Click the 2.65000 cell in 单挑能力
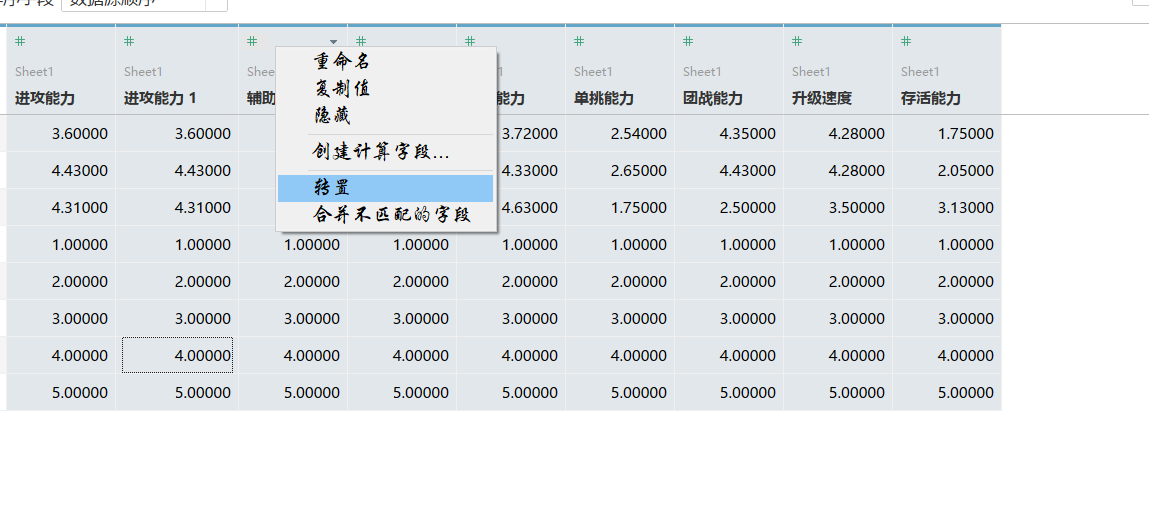1149x506 pixels. (x=620, y=171)
